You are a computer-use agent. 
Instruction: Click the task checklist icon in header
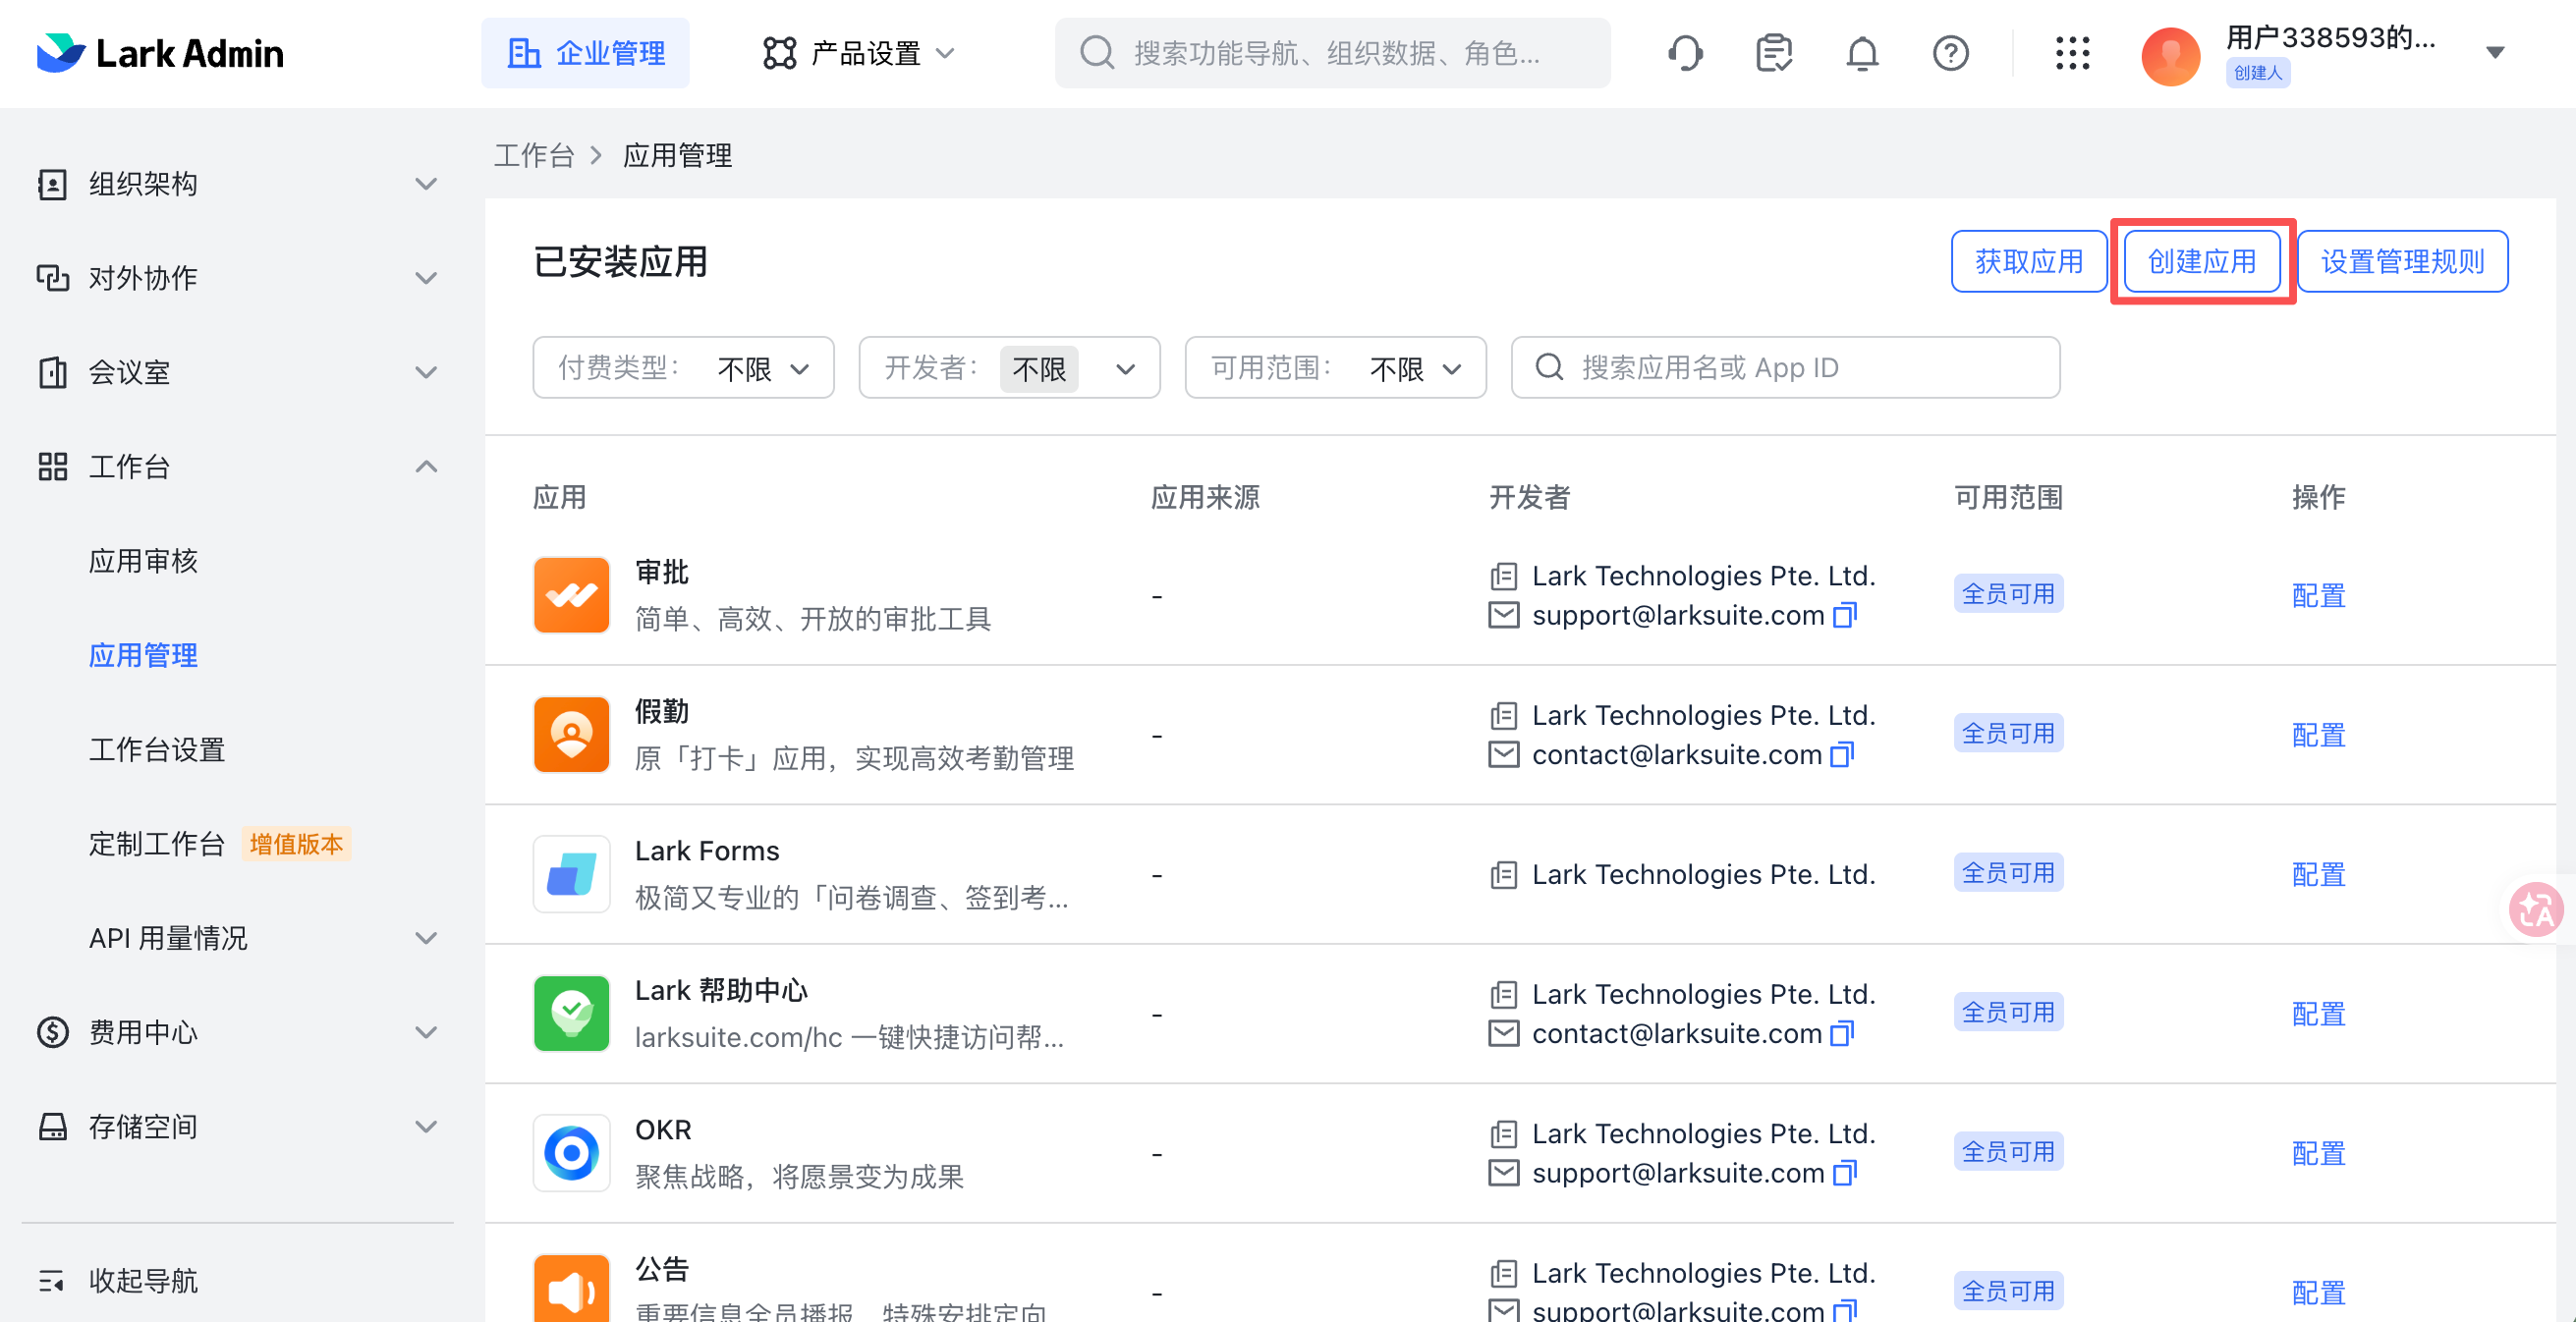coord(1773,53)
